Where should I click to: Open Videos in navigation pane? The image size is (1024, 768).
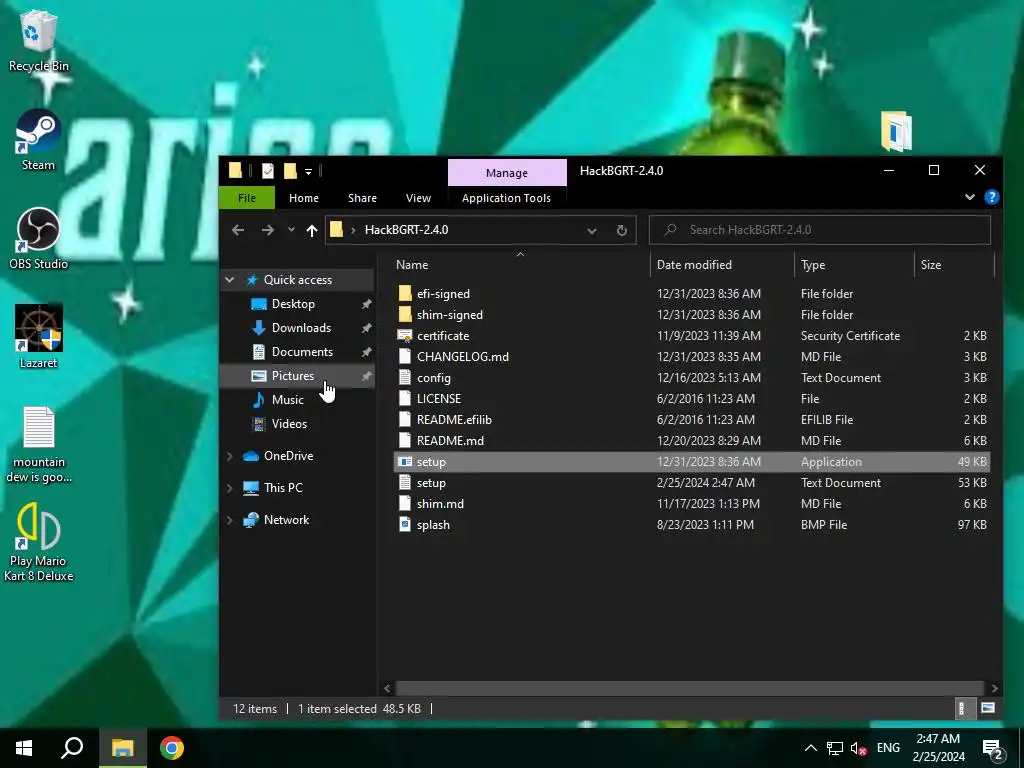289,424
